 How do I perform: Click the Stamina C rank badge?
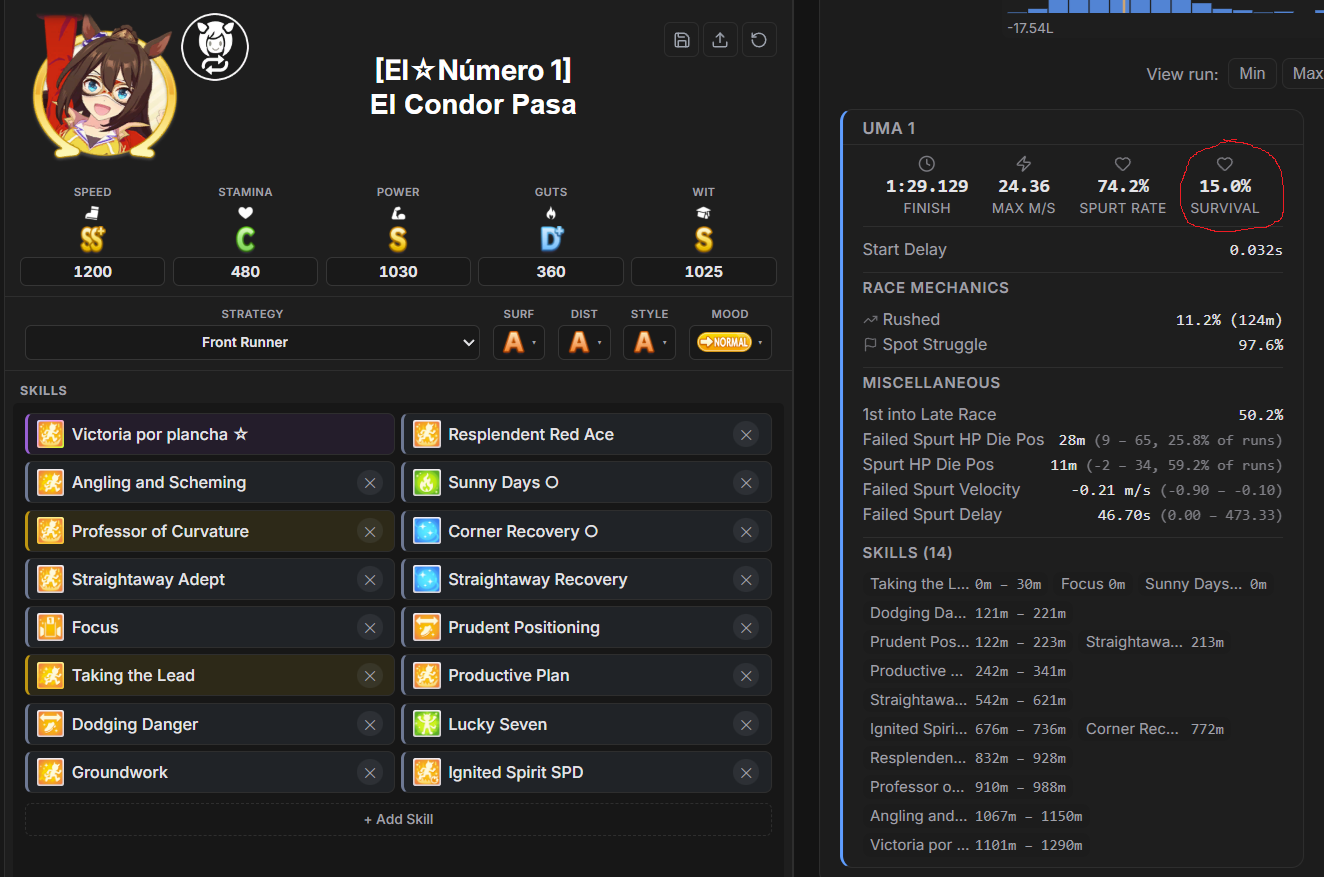245,239
